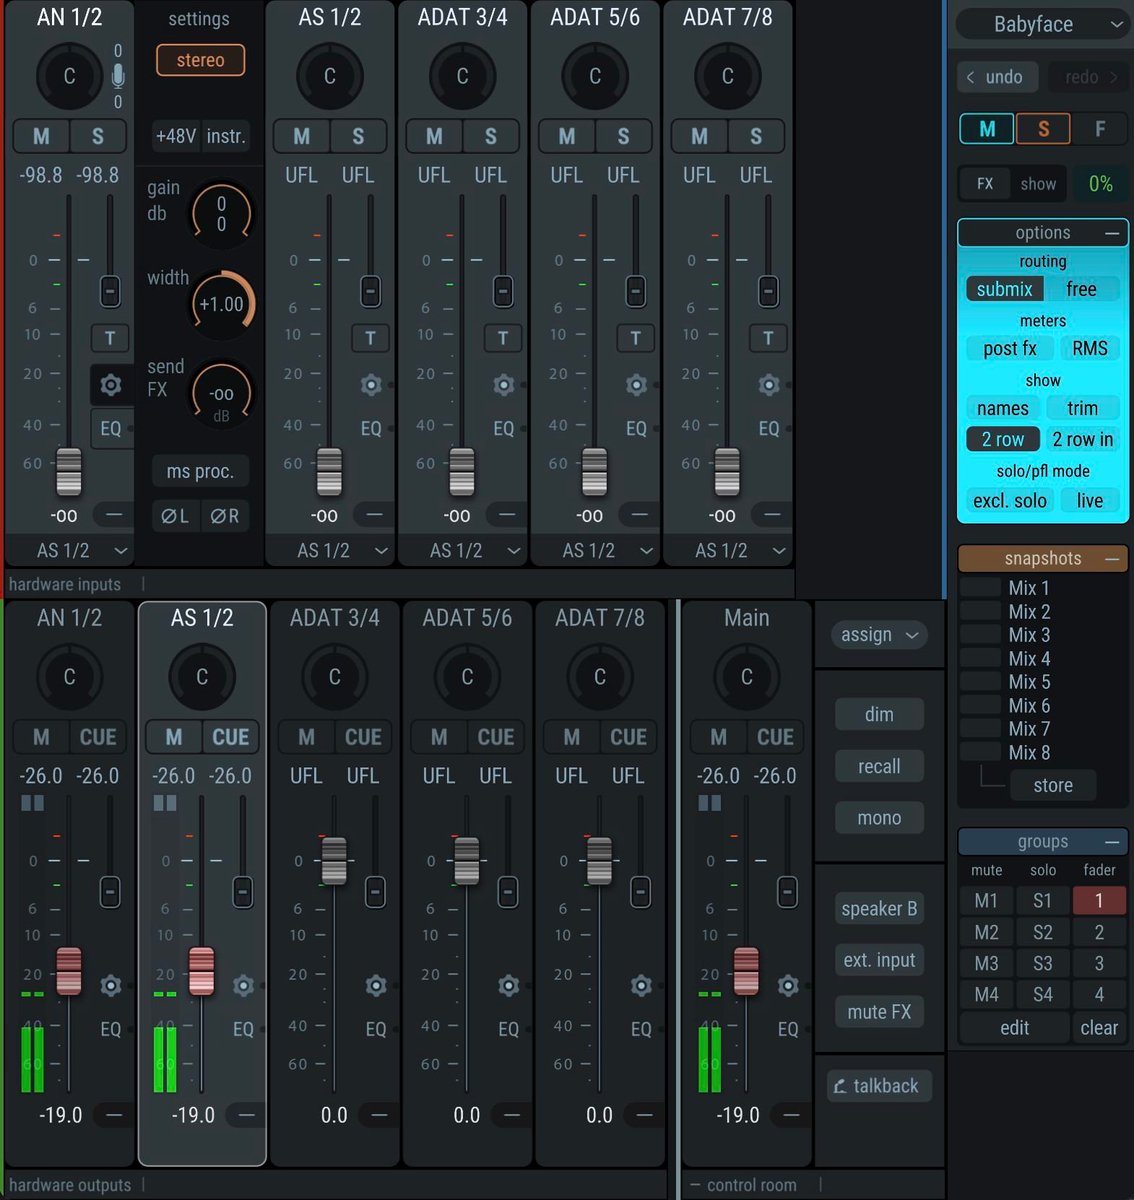The height and width of the screenshot is (1200, 1134).
Task: Click the gain db knob in settings
Action: pos(222,214)
